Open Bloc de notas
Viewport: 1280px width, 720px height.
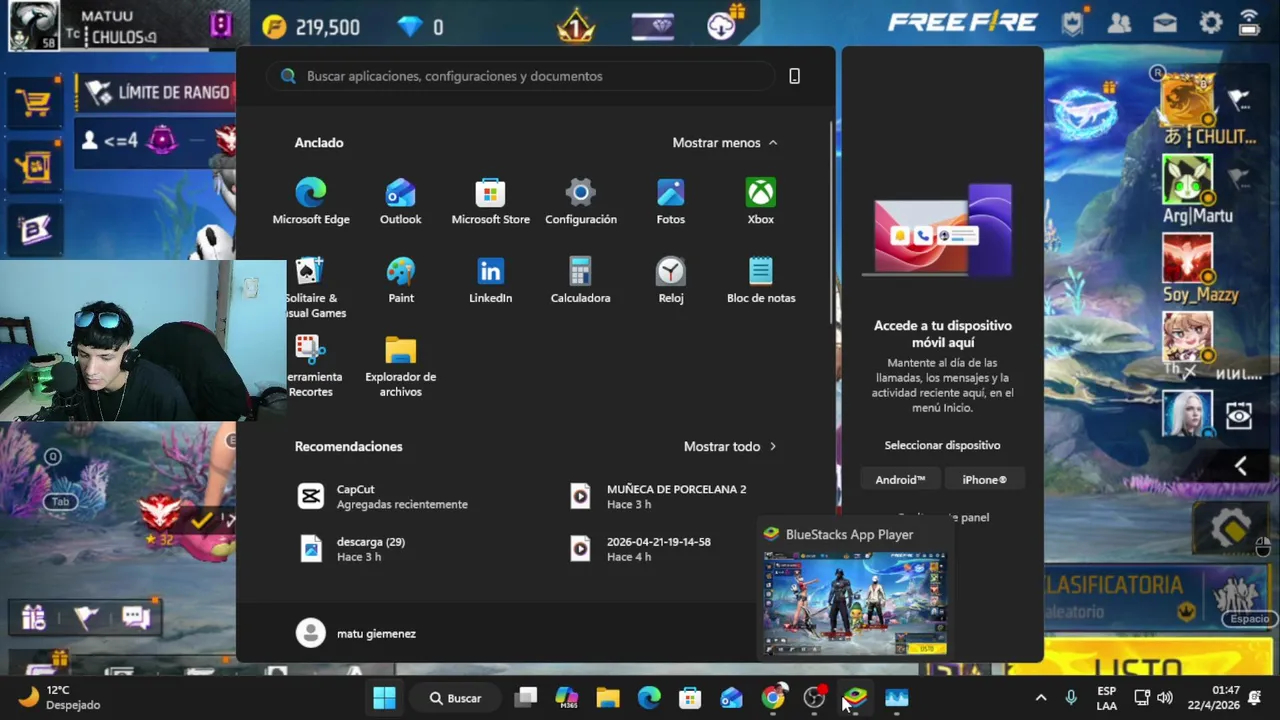coord(760,281)
